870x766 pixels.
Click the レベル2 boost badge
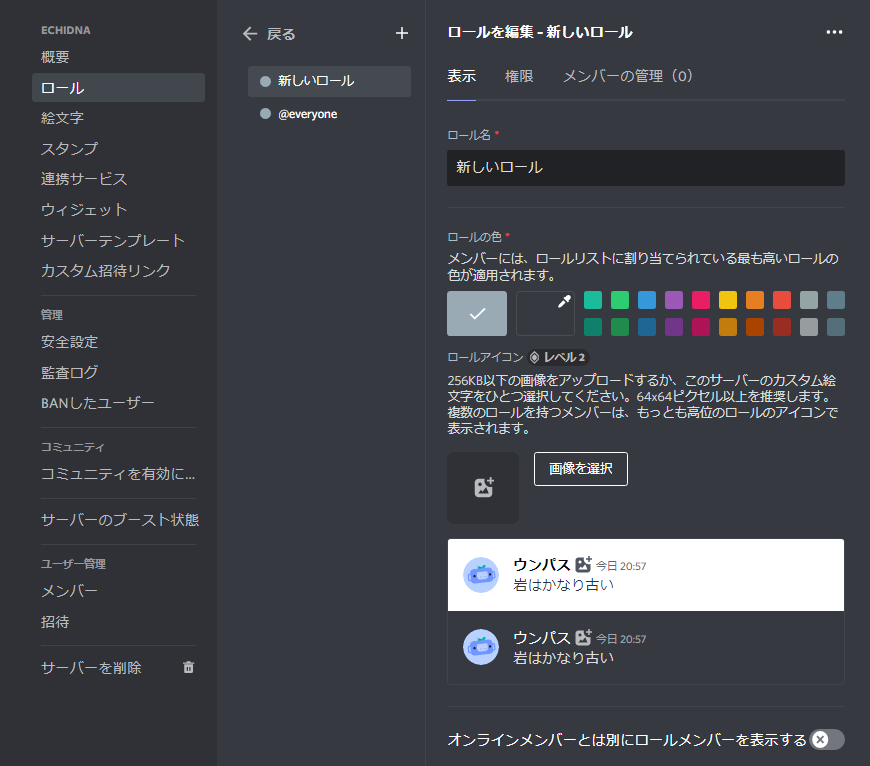click(x=559, y=357)
